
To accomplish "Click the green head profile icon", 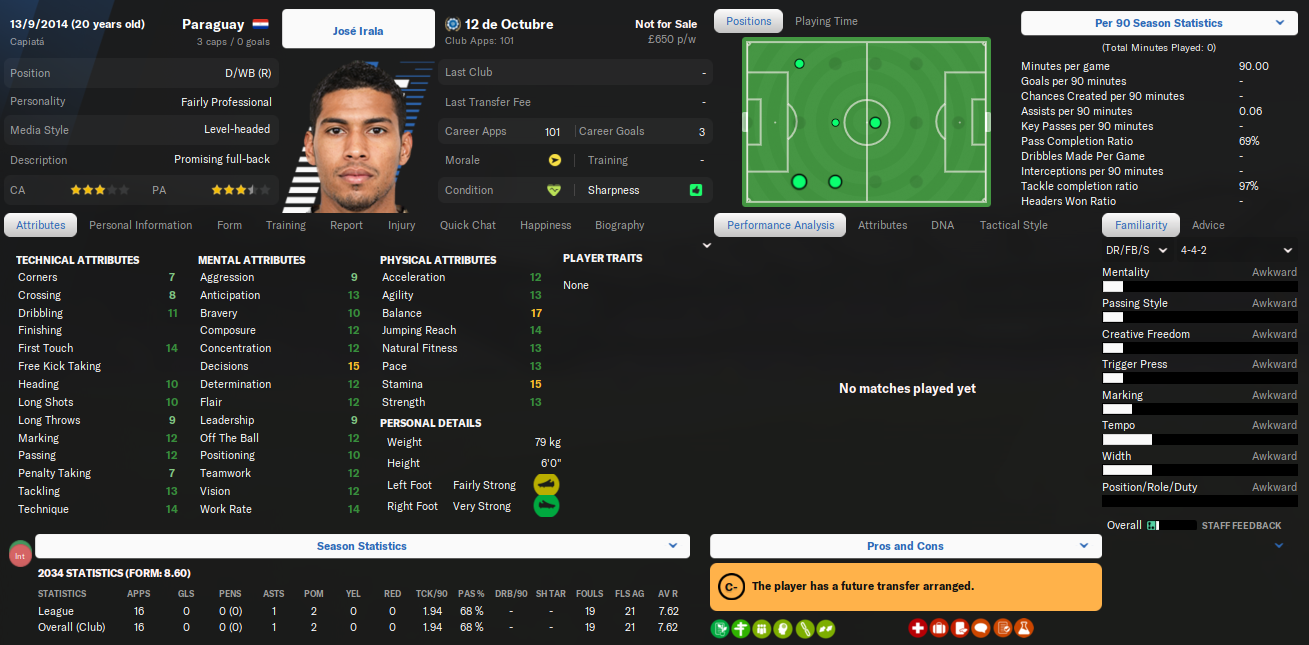I will point(783,629).
